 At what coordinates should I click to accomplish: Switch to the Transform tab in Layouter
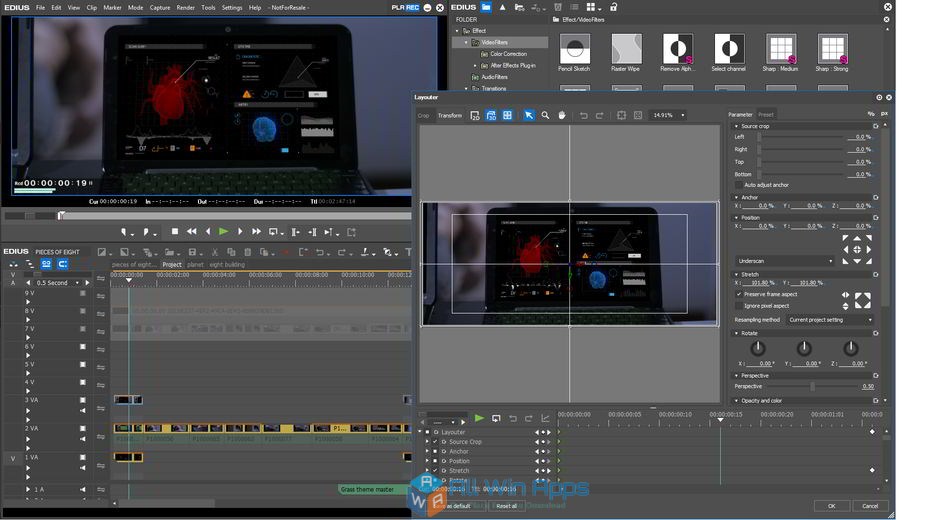450,116
